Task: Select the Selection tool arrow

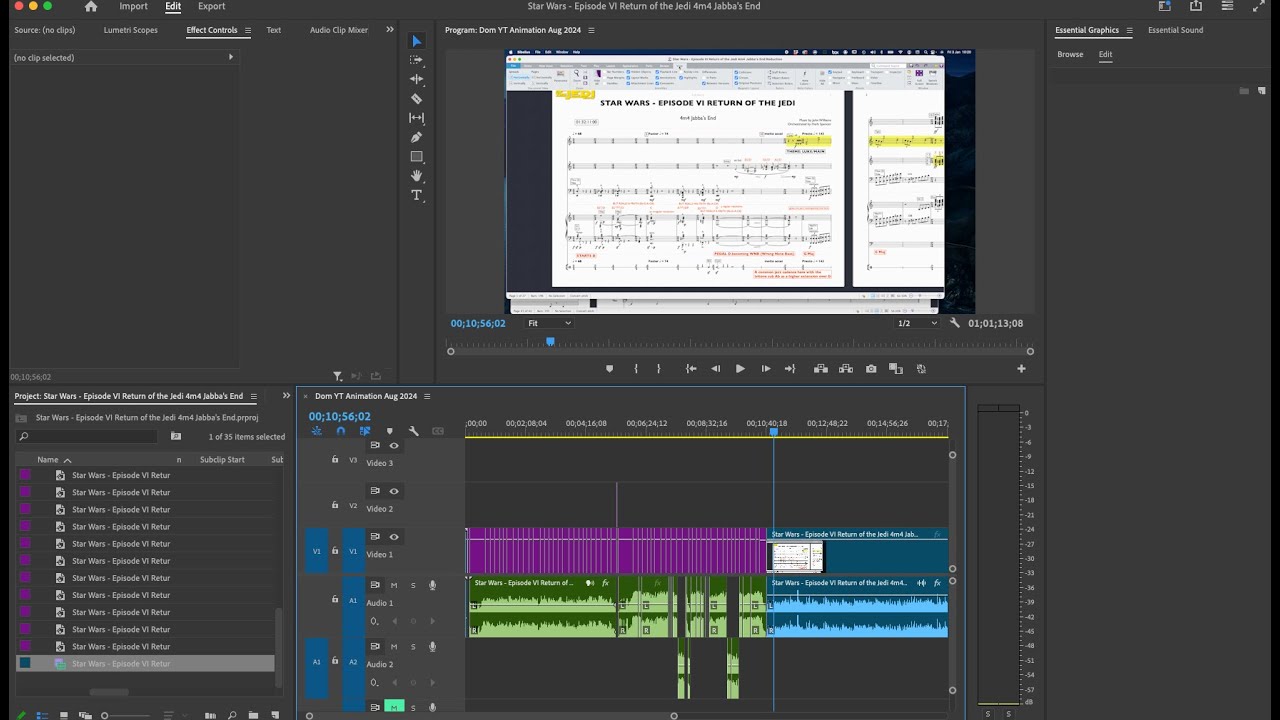Action: pos(417,41)
